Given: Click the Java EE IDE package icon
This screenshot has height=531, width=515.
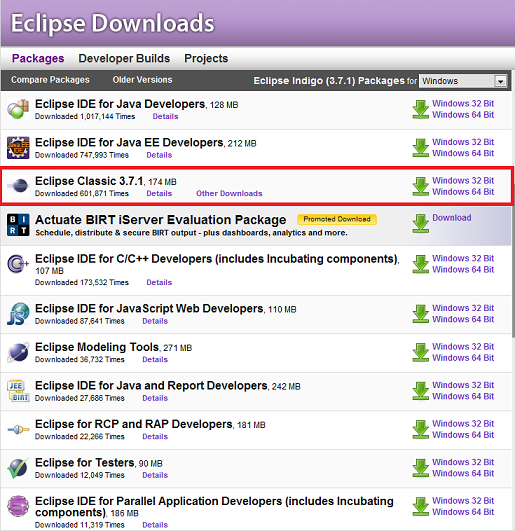Looking at the screenshot, I should (18, 148).
